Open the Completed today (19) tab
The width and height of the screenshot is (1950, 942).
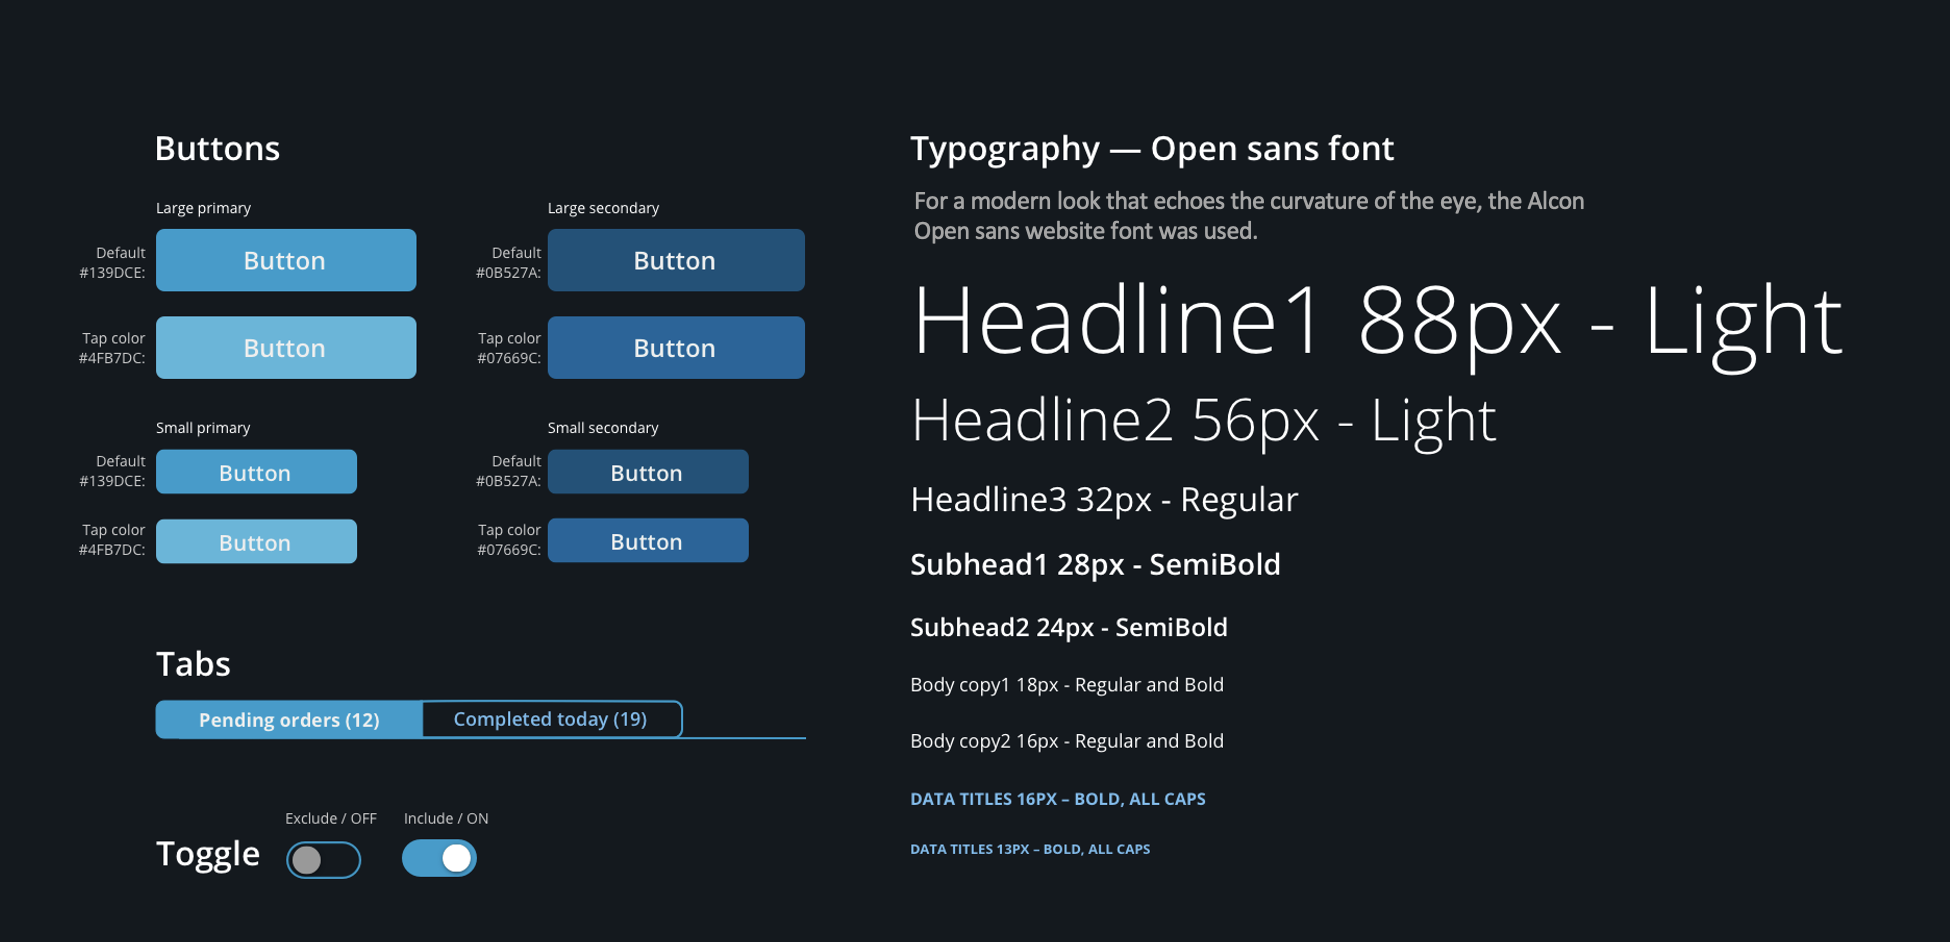point(552,719)
